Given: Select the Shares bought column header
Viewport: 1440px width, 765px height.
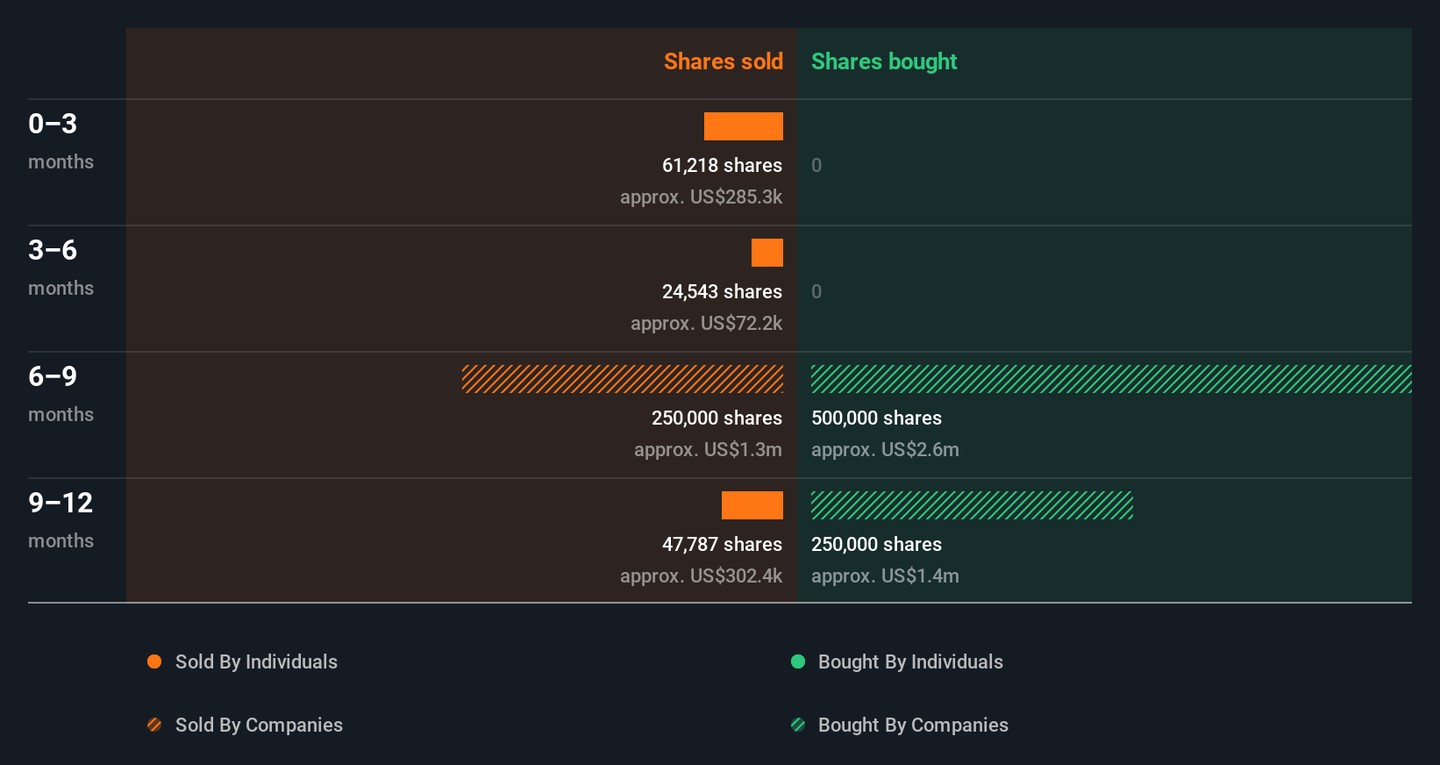Looking at the screenshot, I should tap(884, 61).
